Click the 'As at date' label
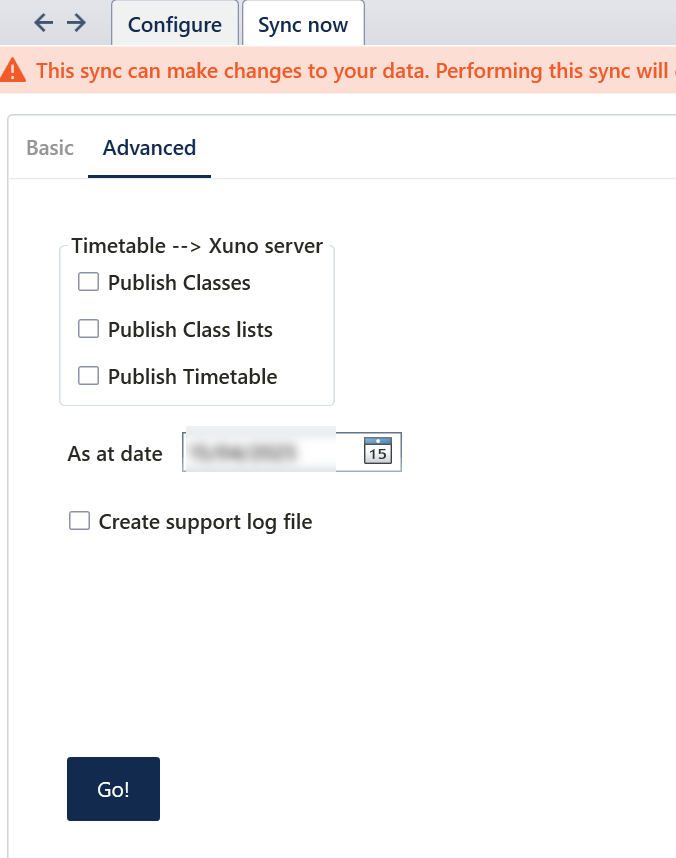 tap(115, 454)
